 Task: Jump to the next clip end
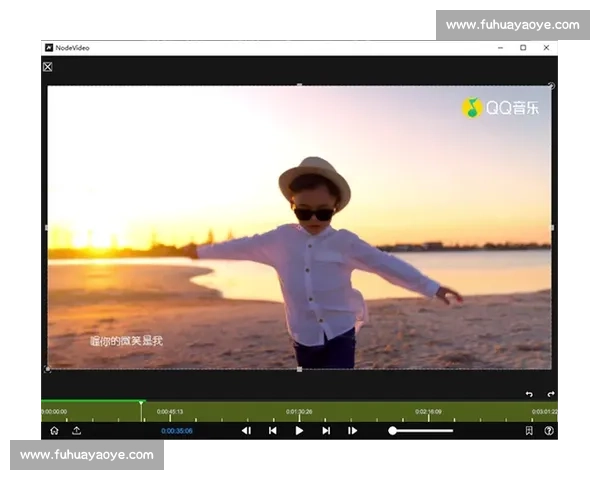point(326,431)
